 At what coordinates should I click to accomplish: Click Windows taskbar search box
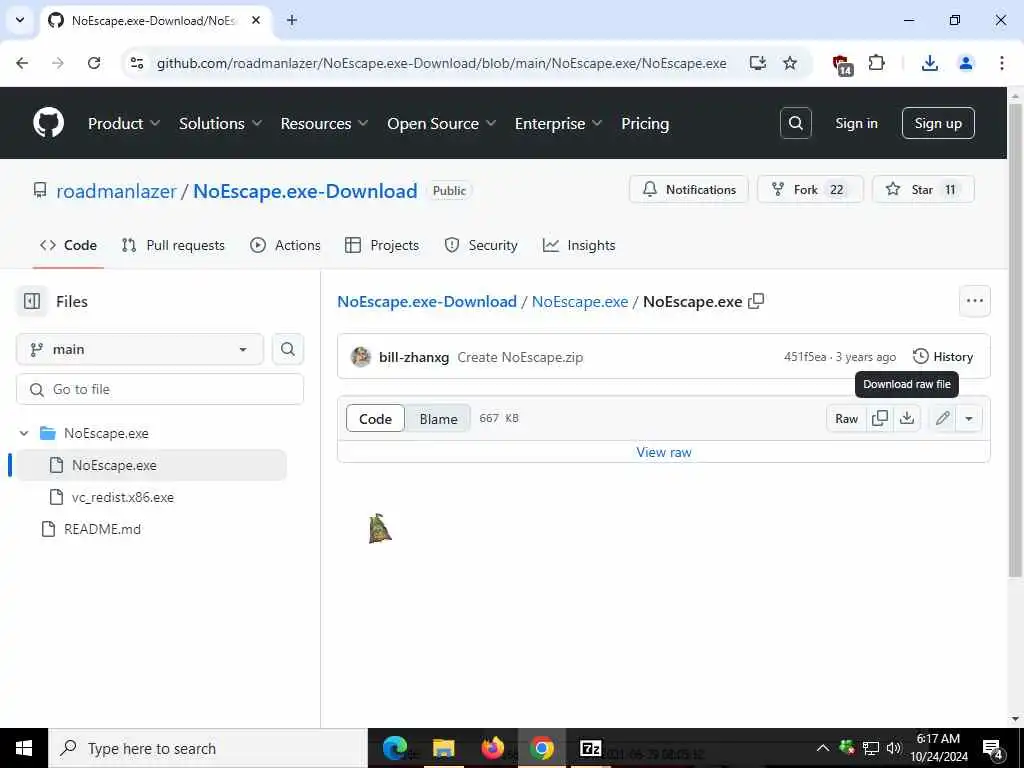[208, 748]
